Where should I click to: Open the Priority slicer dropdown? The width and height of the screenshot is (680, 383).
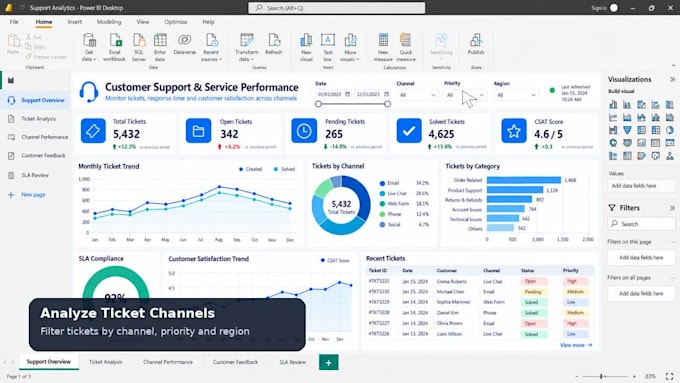pyautogui.click(x=465, y=95)
